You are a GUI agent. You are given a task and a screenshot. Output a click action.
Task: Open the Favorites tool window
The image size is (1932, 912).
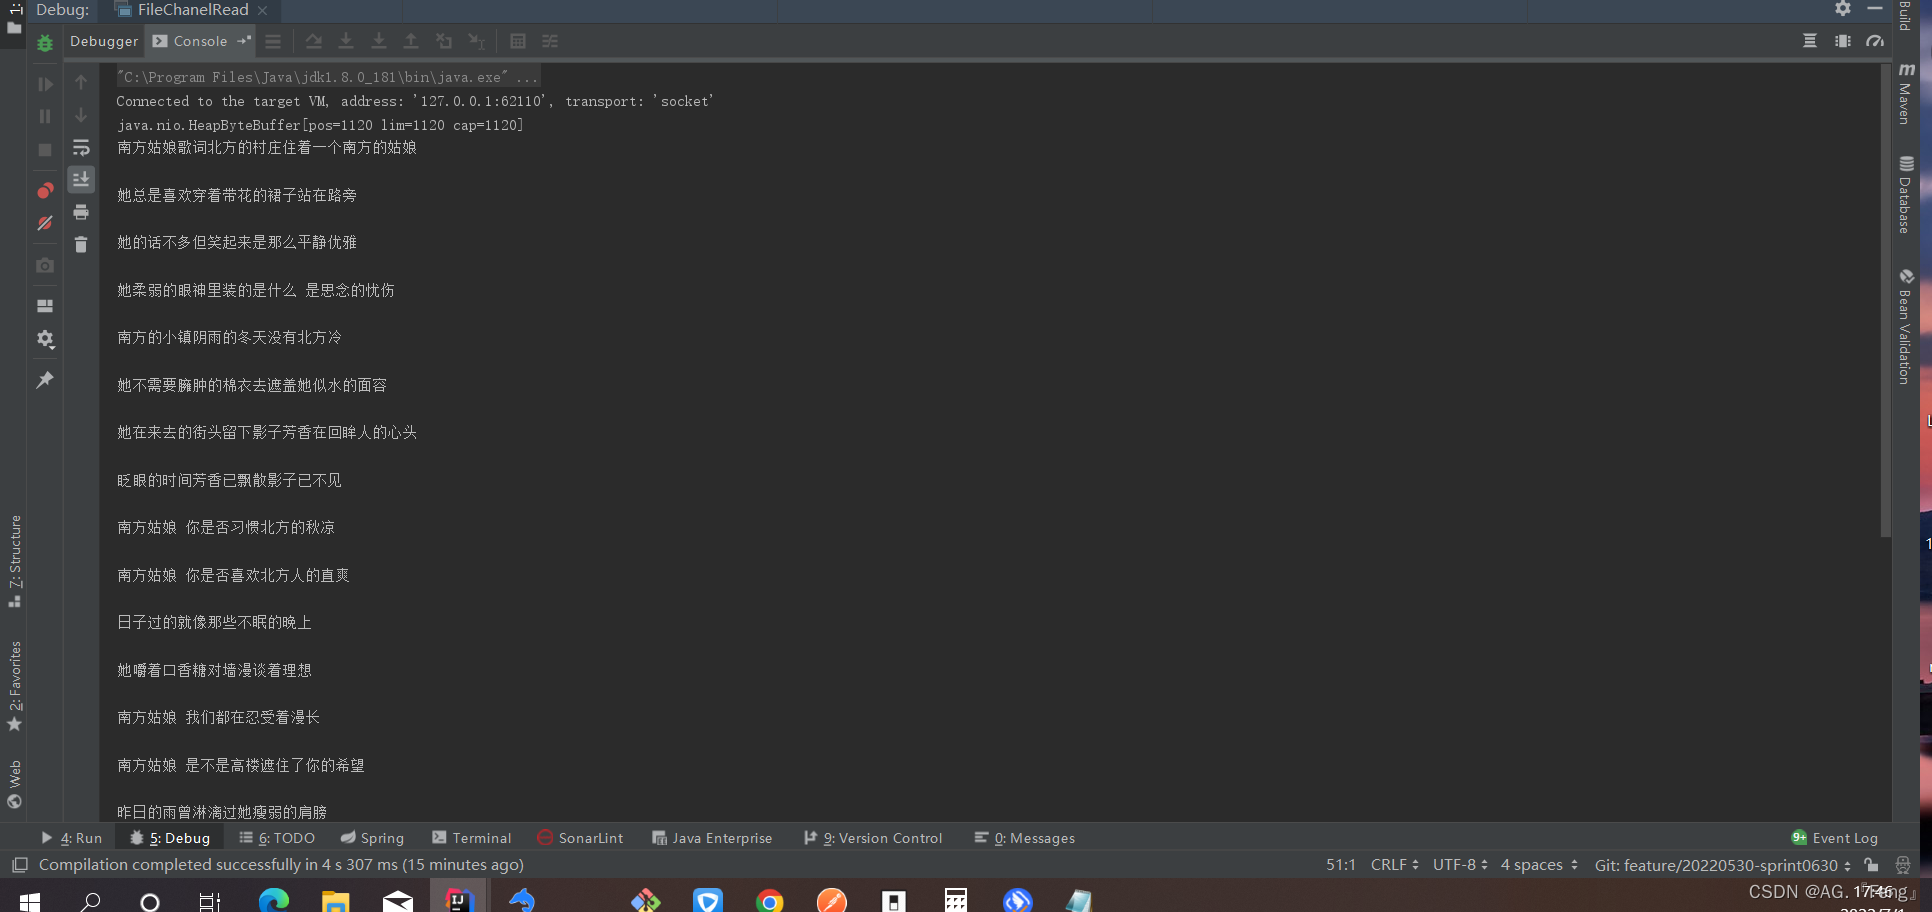[x=15, y=686]
